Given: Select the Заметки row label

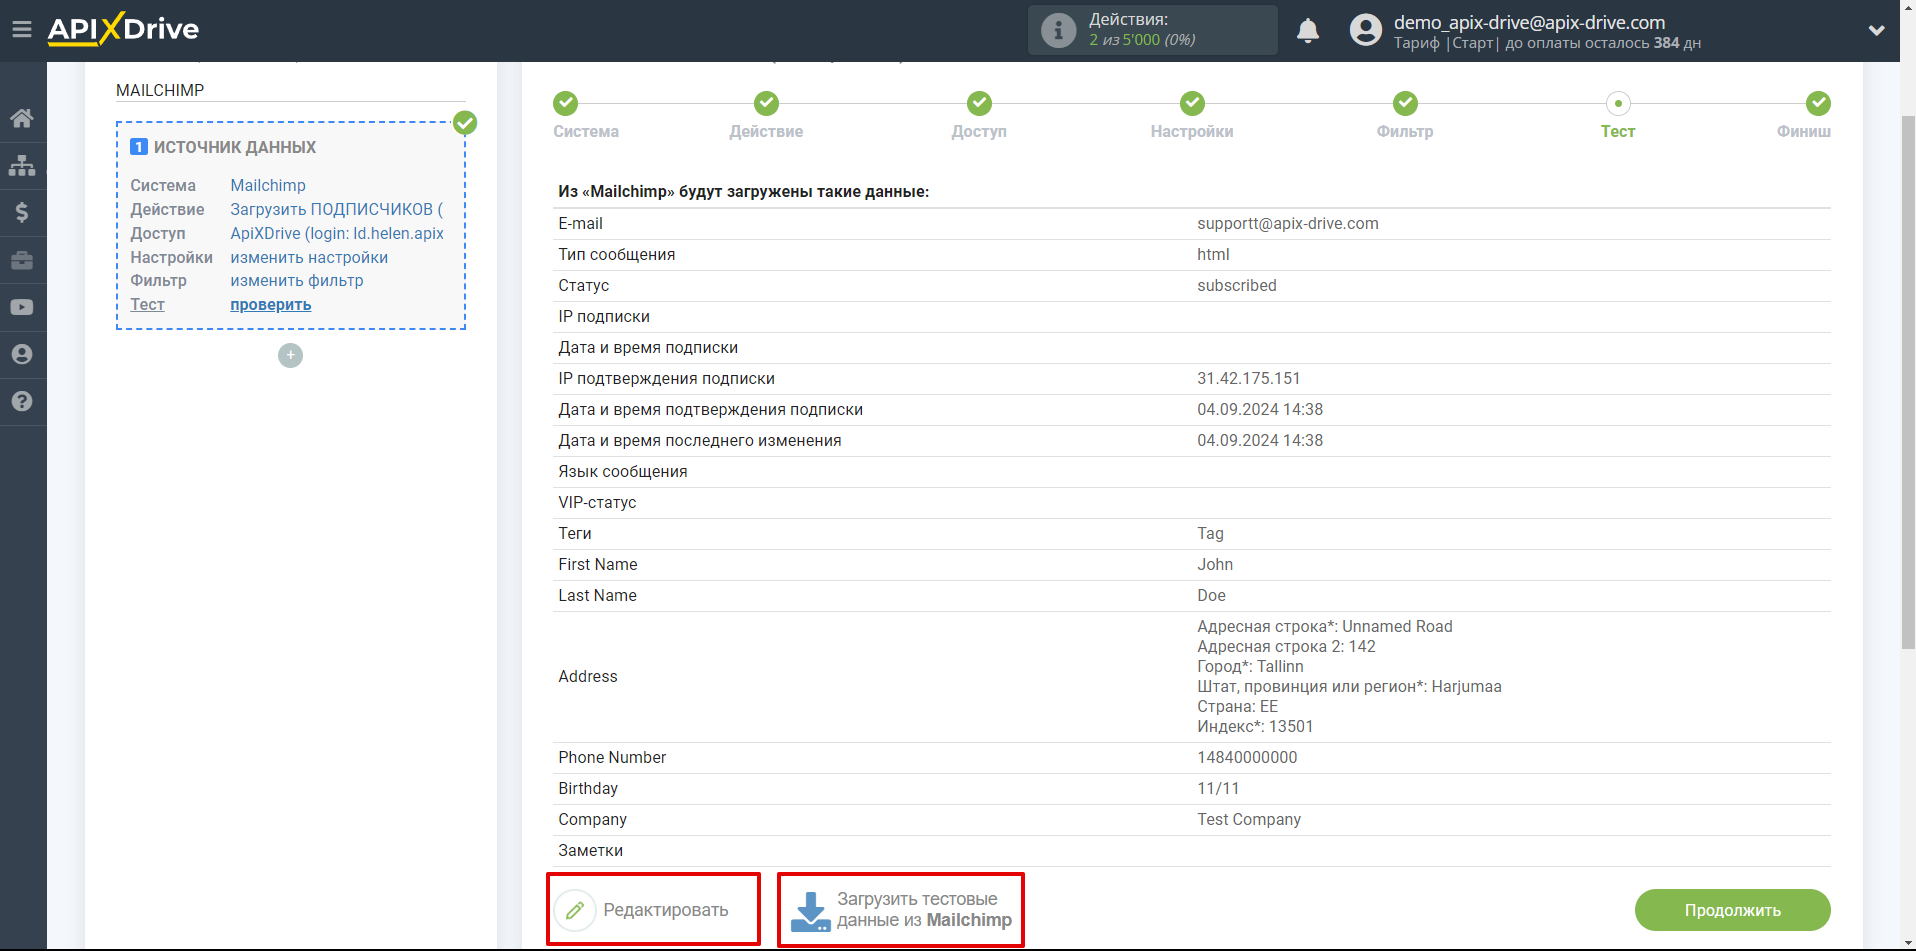Looking at the screenshot, I should pyautogui.click(x=590, y=850).
